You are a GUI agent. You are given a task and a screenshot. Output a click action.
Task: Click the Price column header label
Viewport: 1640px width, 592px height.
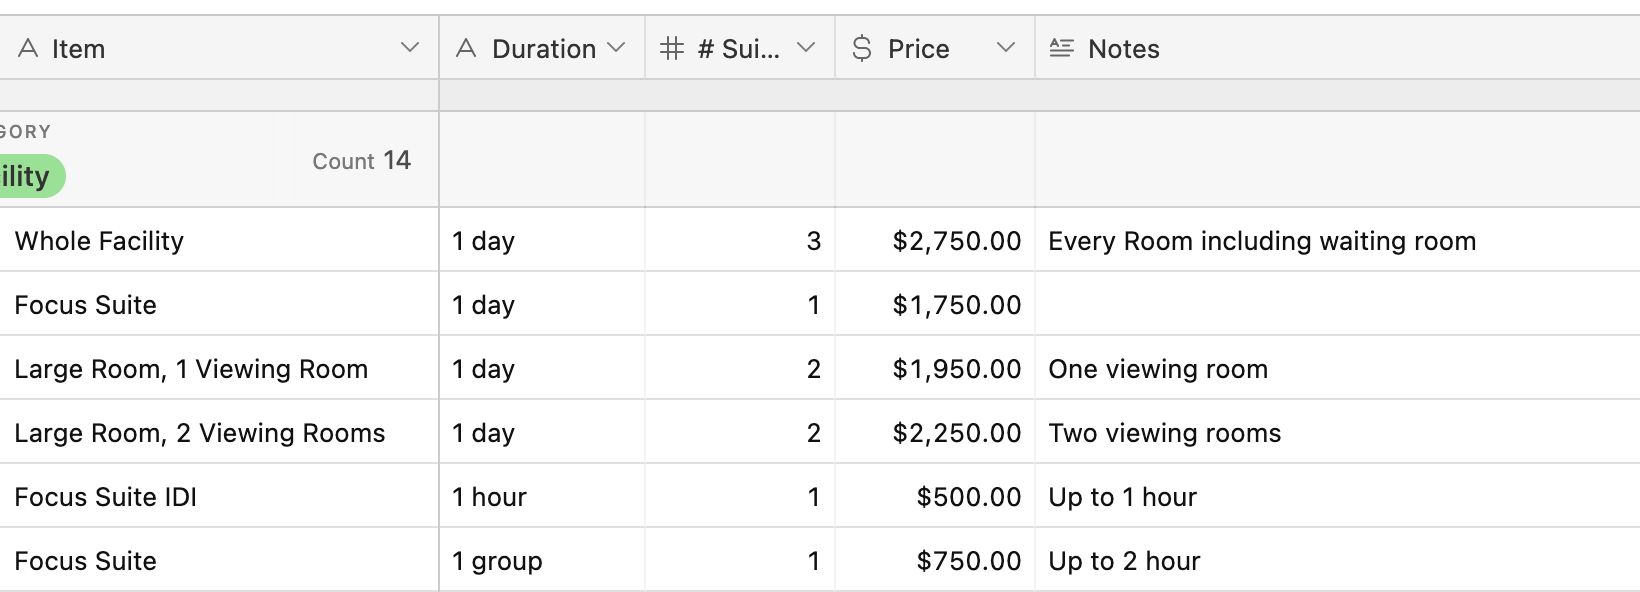[x=919, y=49]
